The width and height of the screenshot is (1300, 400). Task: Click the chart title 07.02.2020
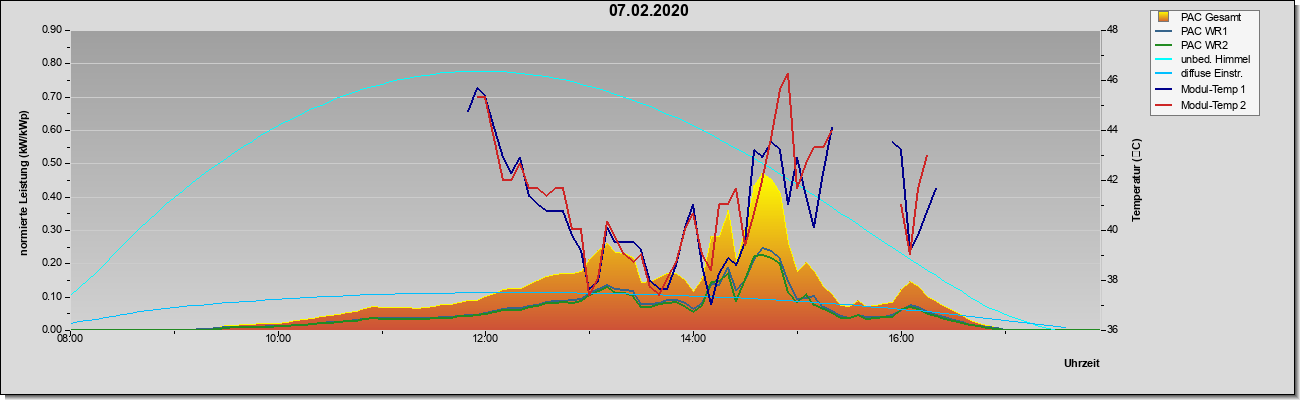649,11
